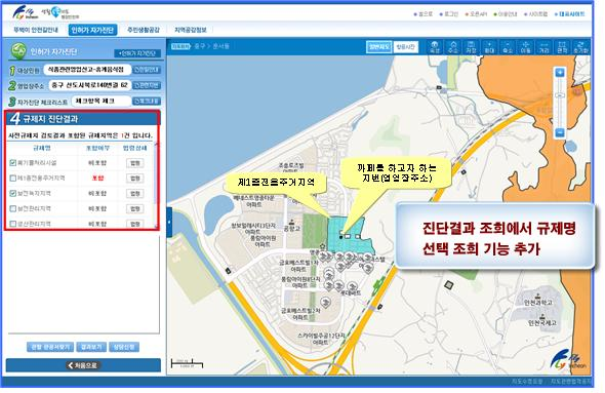Viewport: 605px width, 393px height.
Task: Click the 초기화 reset map icon
Action: point(580,47)
